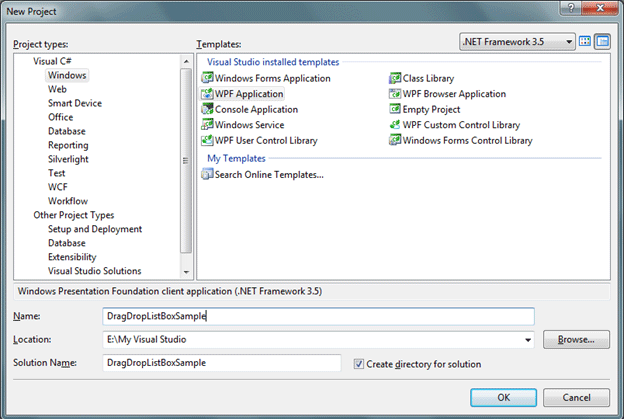The height and width of the screenshot is (419, 624).
Task: Select the WPF User Control Library icon
Action: coord(207,140)
